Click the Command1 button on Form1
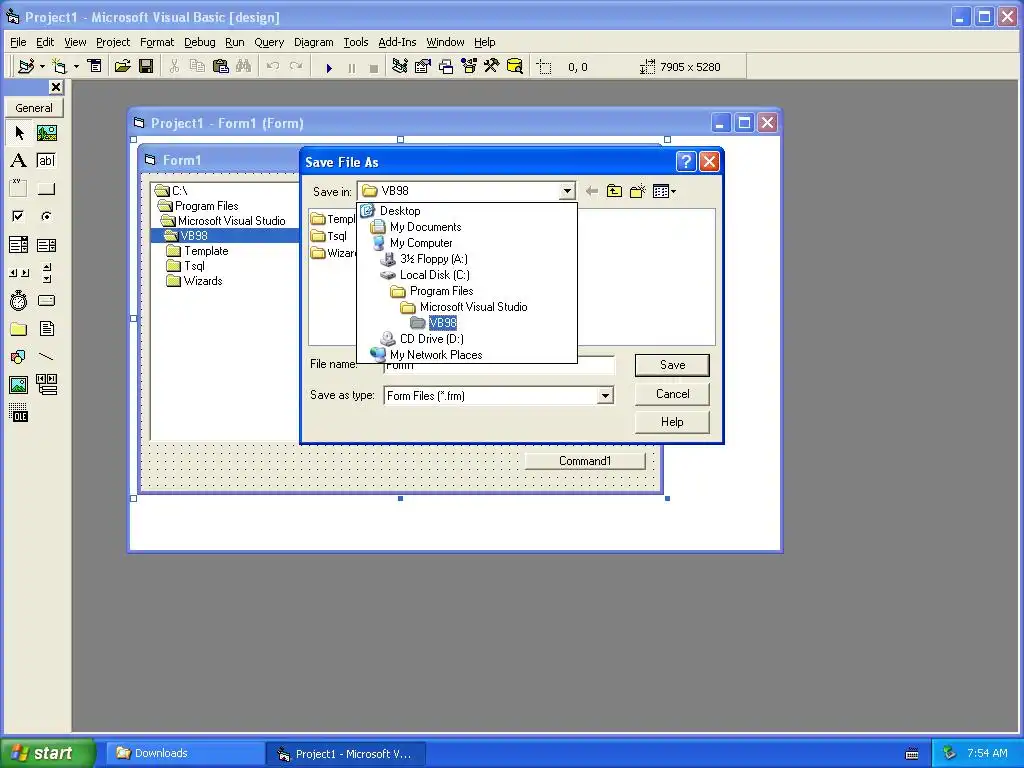The height and width of the screenshot is (768, 1024). coord(585,461)
